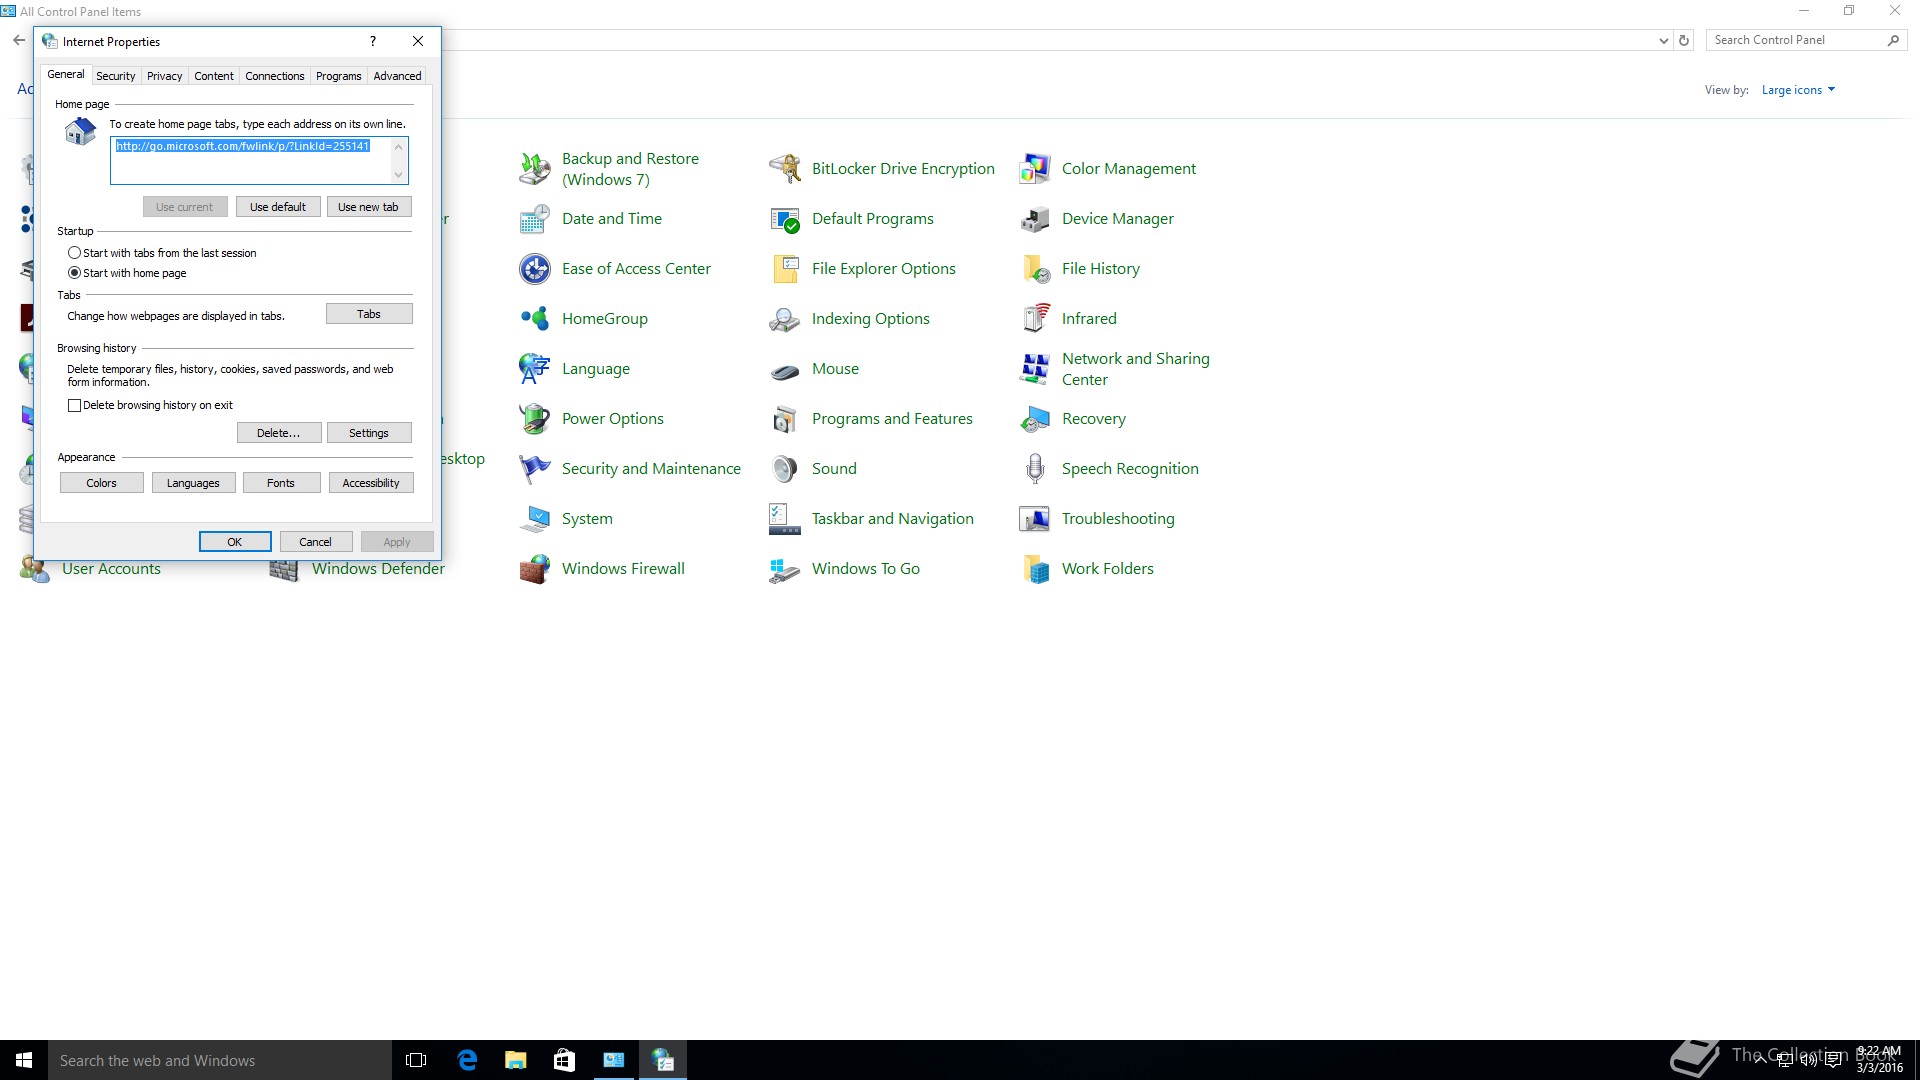
Task: Open Microsoft Edge from the taskbar
Action: point(467,1060)
